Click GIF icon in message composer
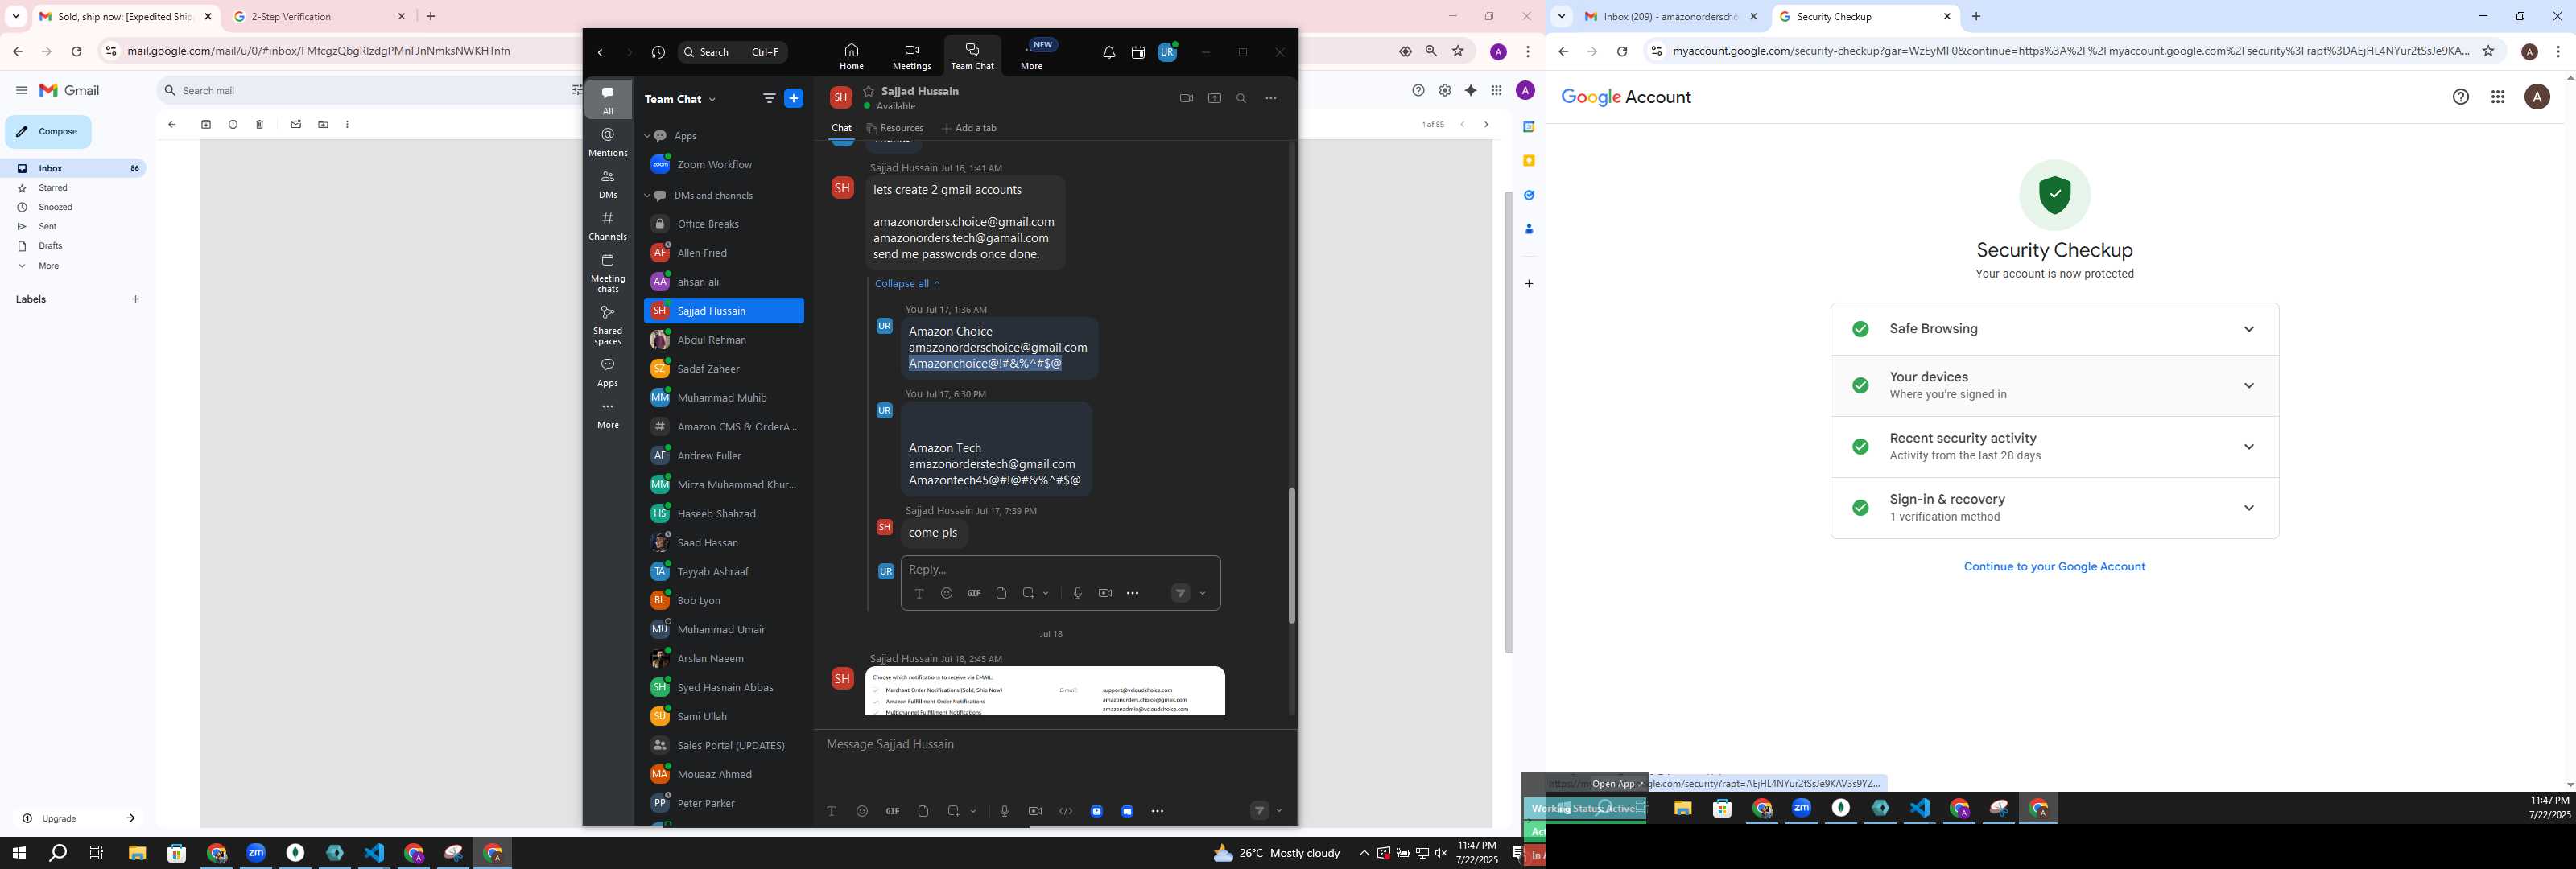The width and height of the screenshot is (2576, 869). click(x=893, y=812)
